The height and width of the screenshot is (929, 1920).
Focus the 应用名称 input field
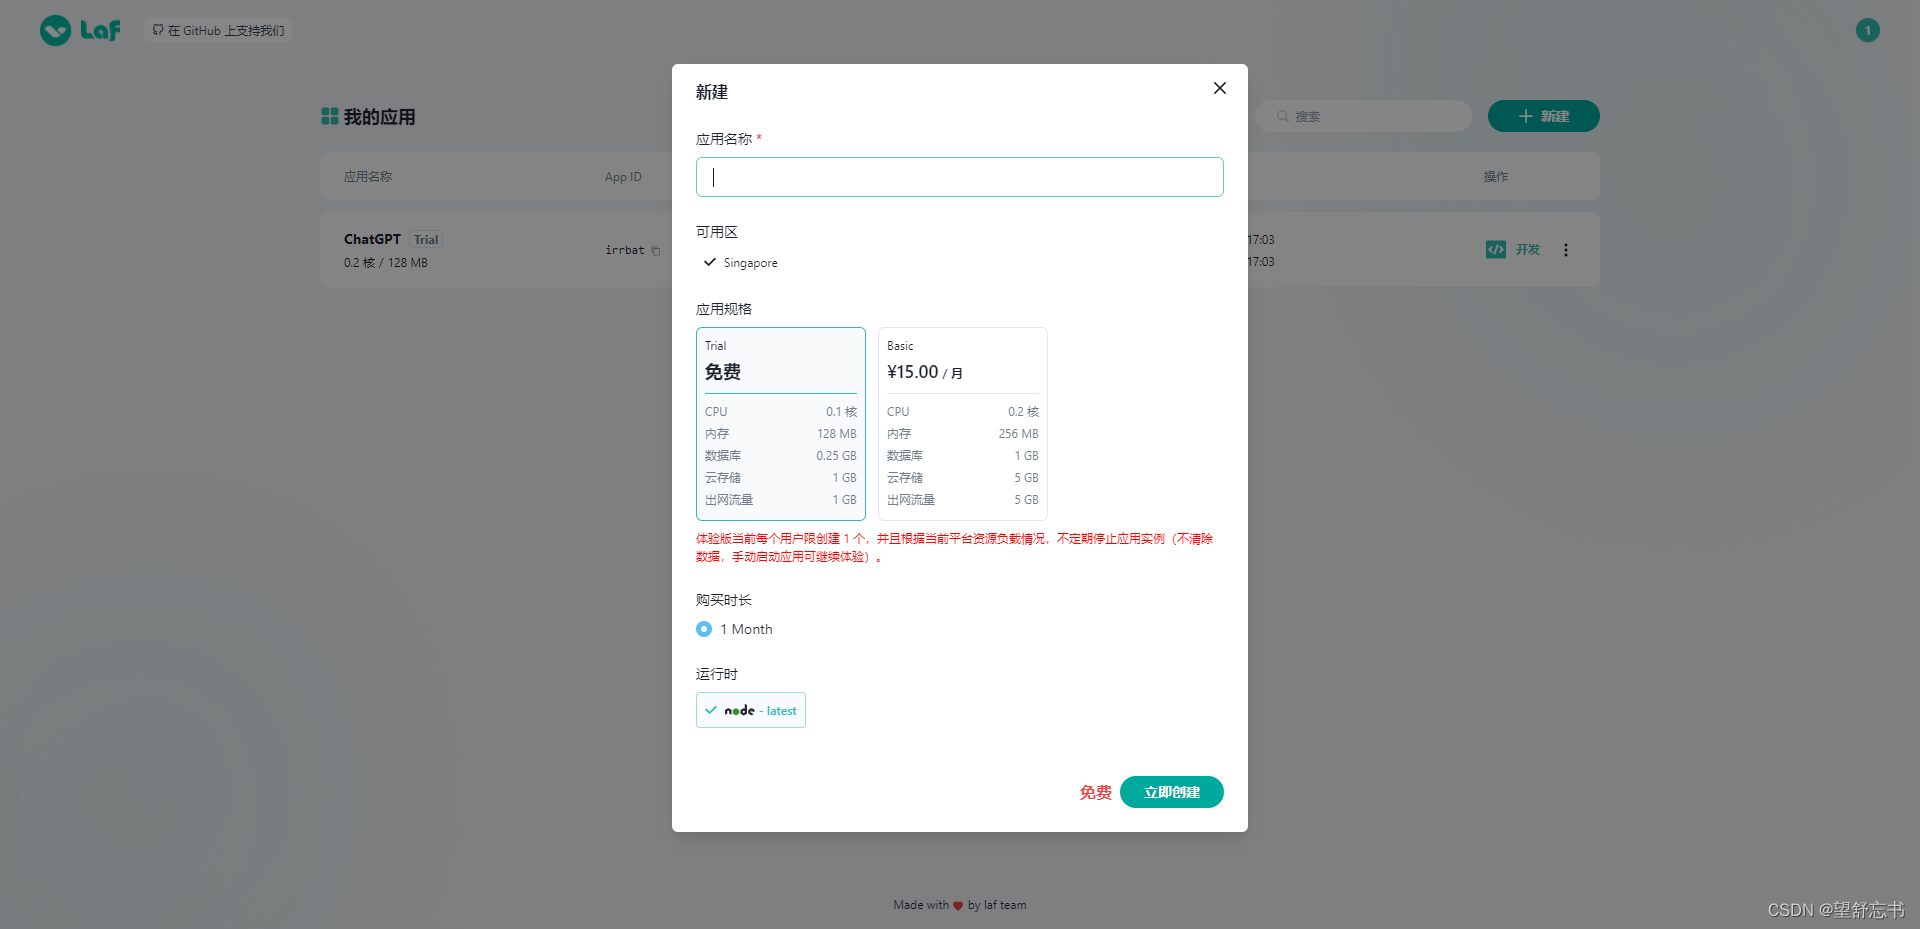(x=959, y=177)
